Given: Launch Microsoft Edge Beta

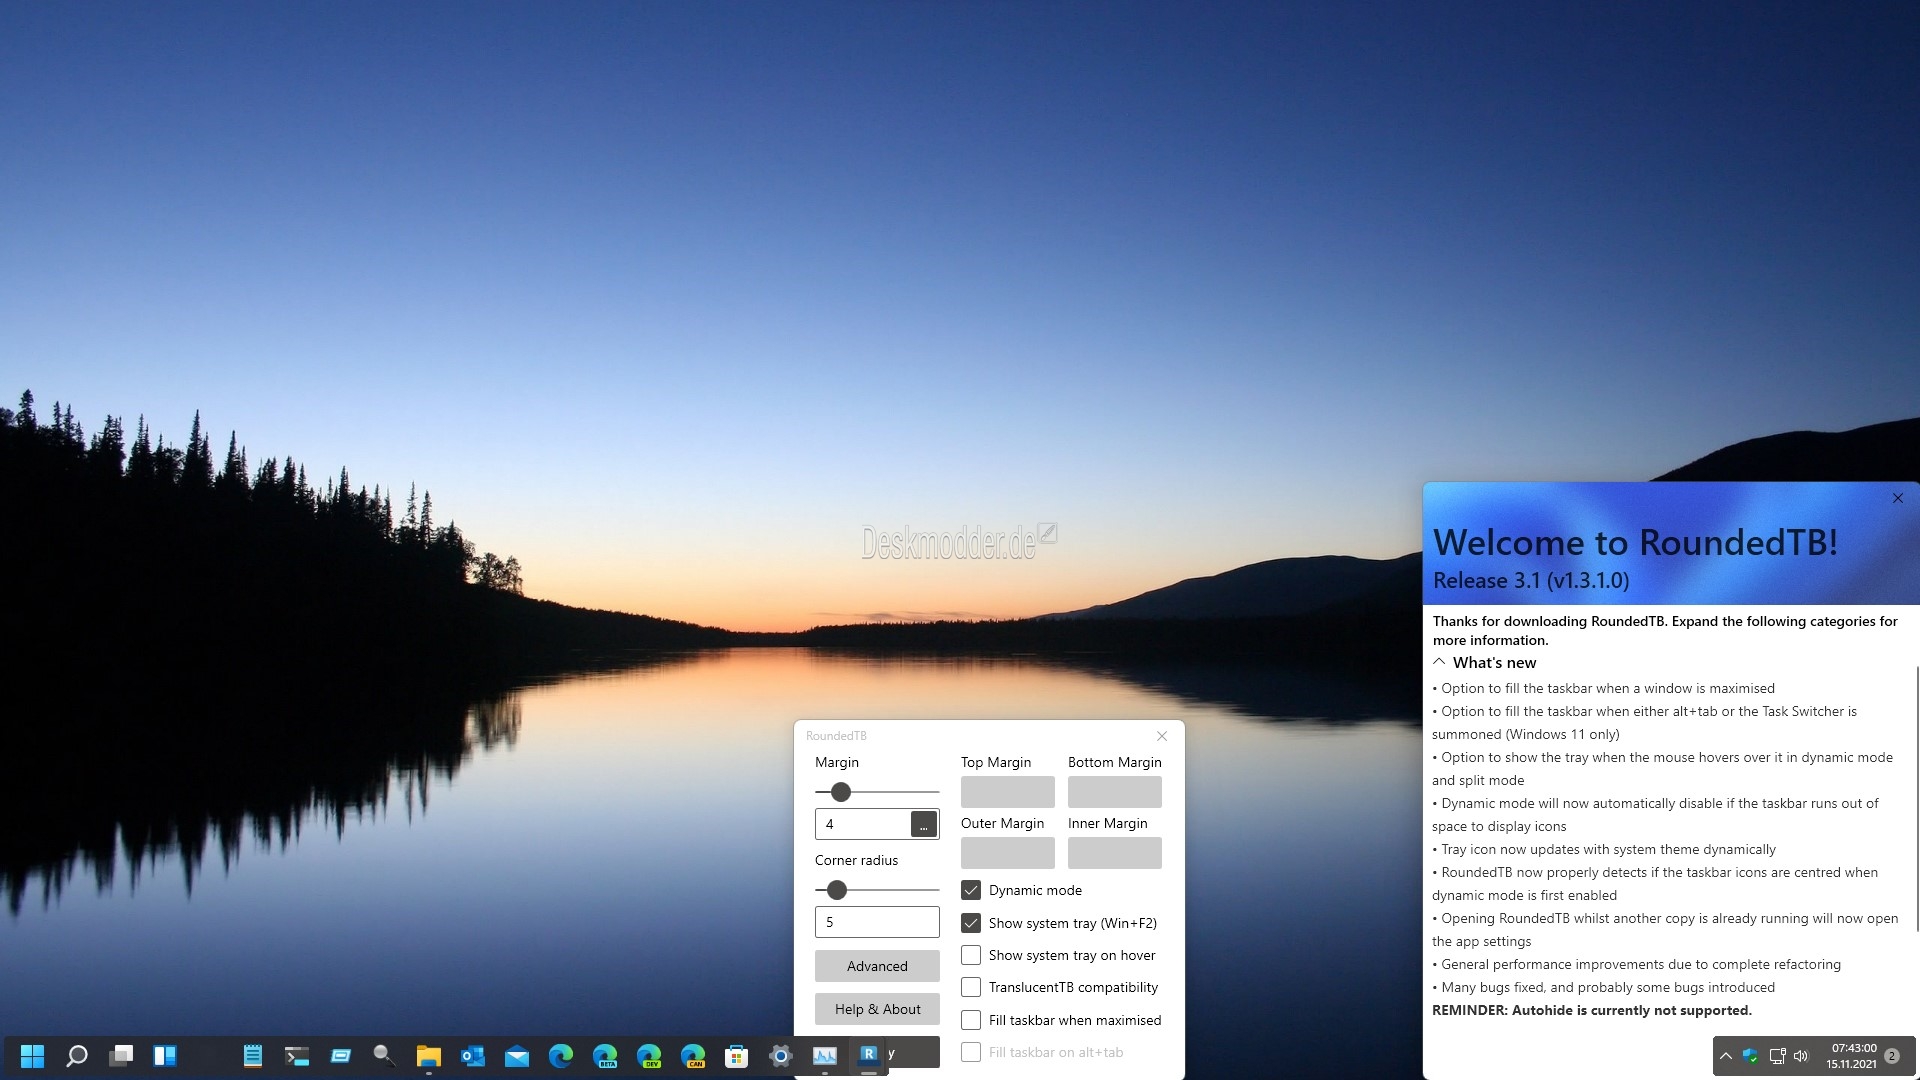Looking at the screenshot, I should click(605, 1056).
